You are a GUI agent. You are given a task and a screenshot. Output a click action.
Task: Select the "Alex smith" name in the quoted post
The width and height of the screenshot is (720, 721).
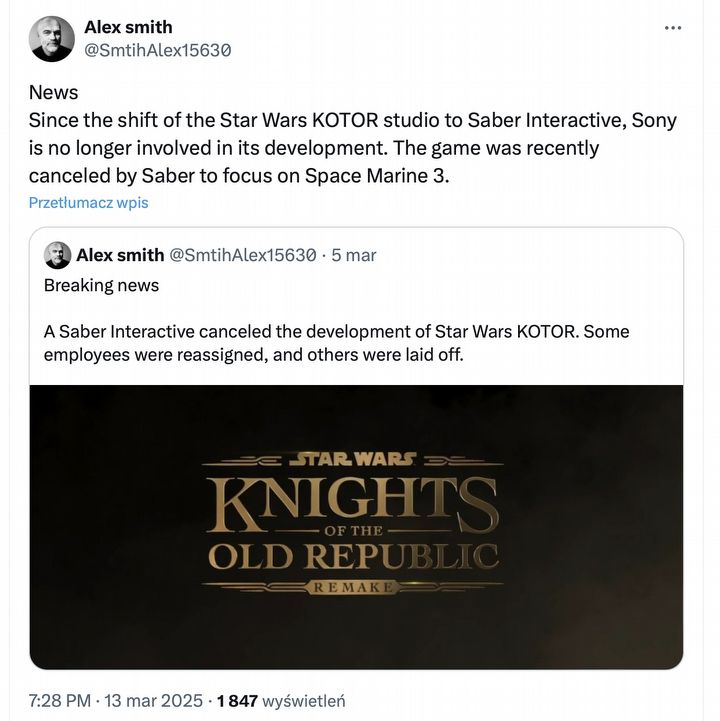pos(120,255)
